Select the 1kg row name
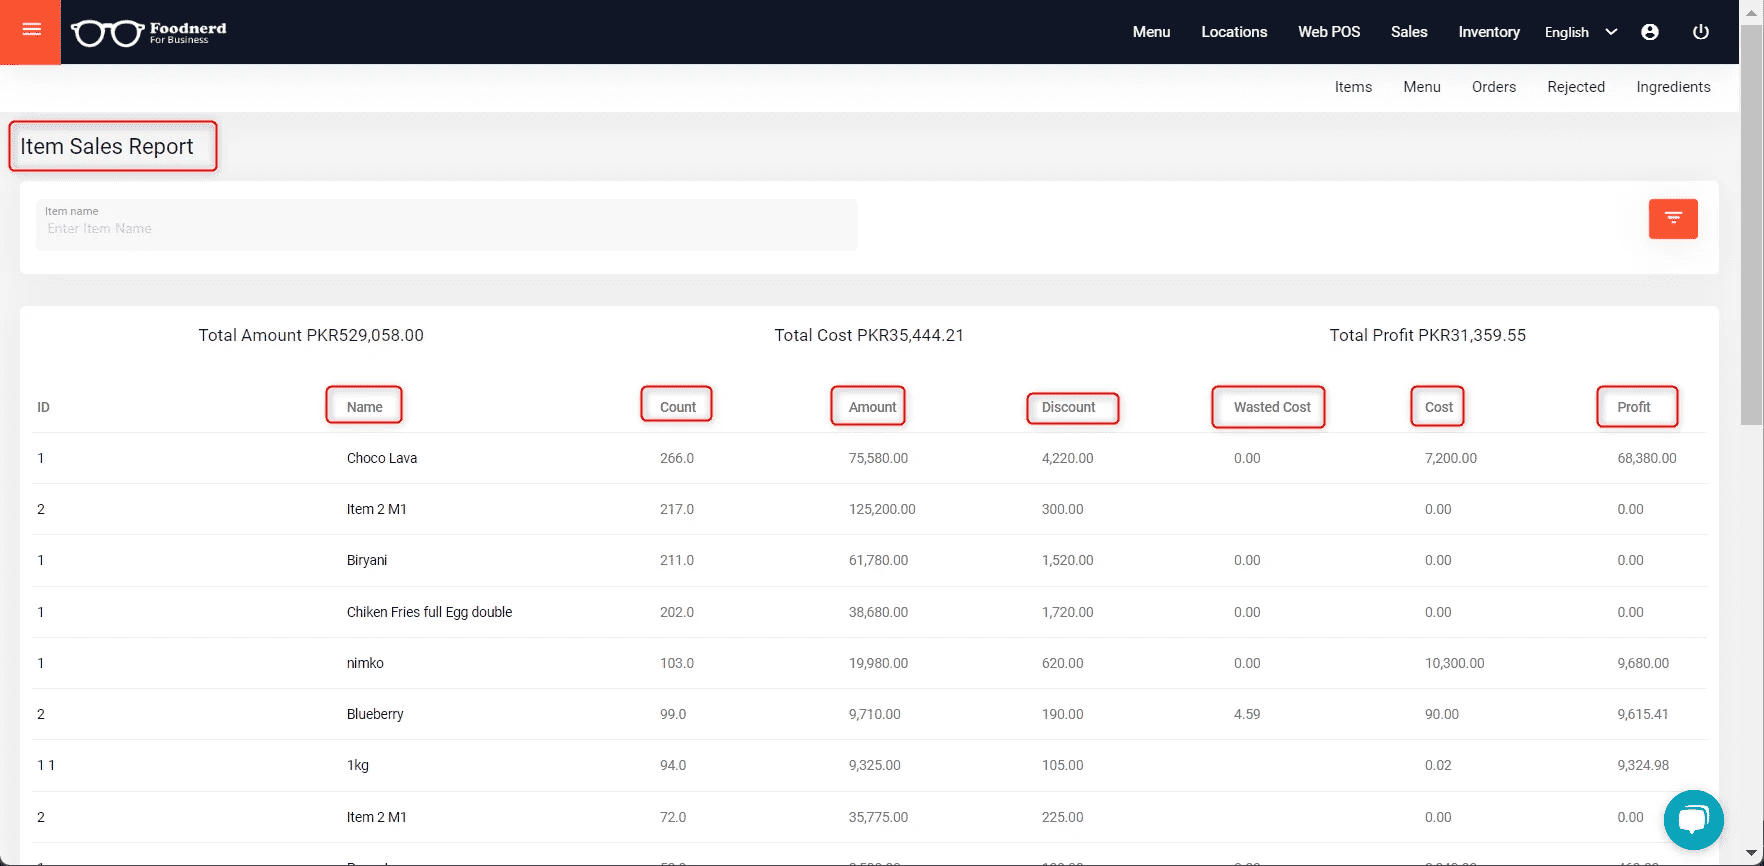The height and width of the screenshot is (866, 1764). pos(358,765)
